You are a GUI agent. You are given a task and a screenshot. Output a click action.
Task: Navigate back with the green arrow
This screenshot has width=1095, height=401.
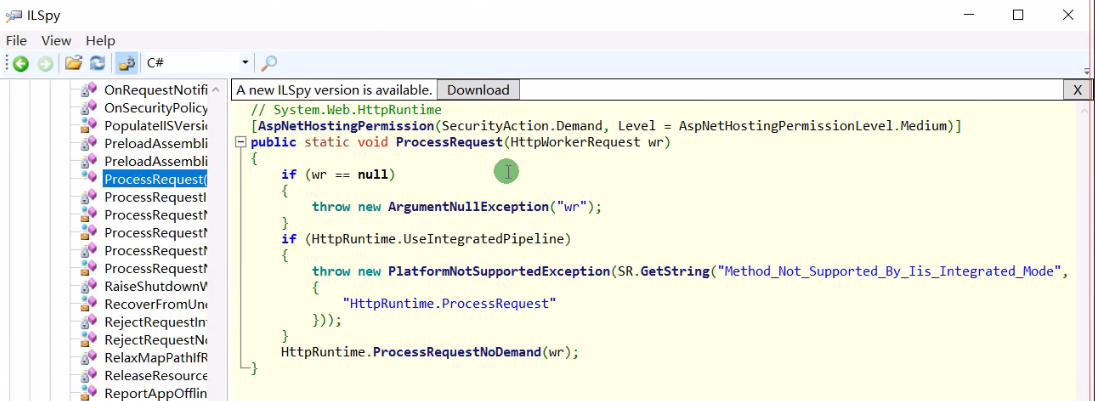(21, 64)
